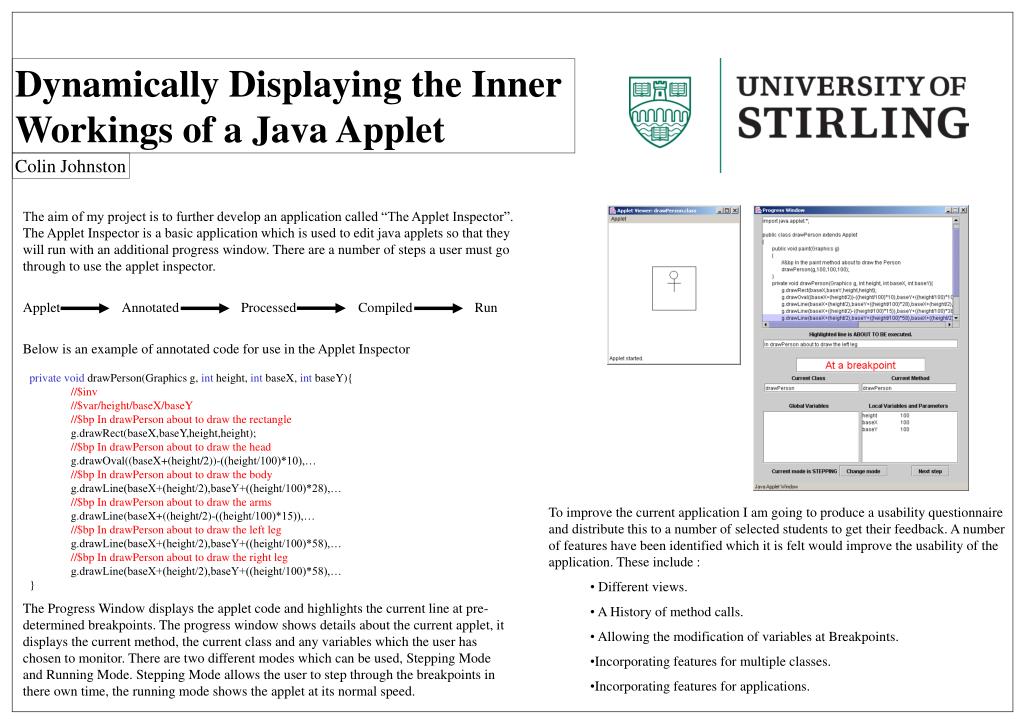Click the 'STIRLING' wordmark text
1024x724 pixels.
(853, 123)
